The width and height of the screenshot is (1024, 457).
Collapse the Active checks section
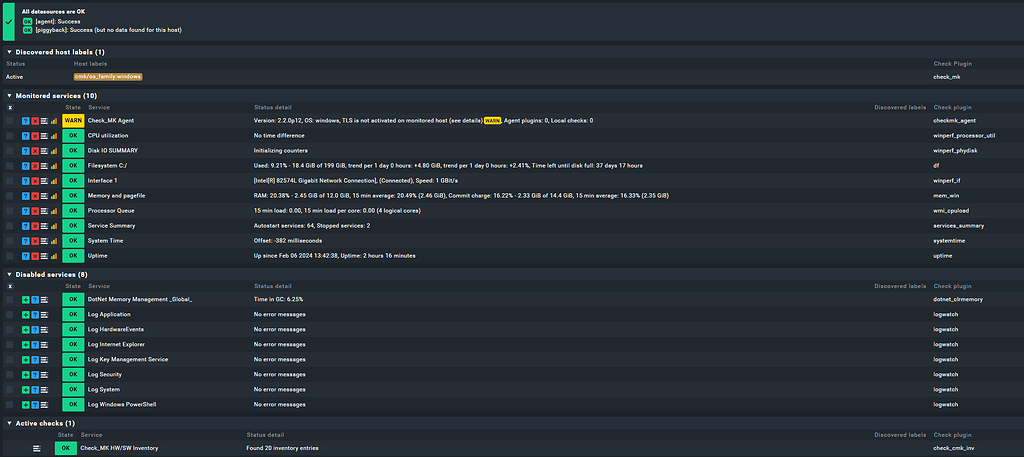(x=9, y=423)
